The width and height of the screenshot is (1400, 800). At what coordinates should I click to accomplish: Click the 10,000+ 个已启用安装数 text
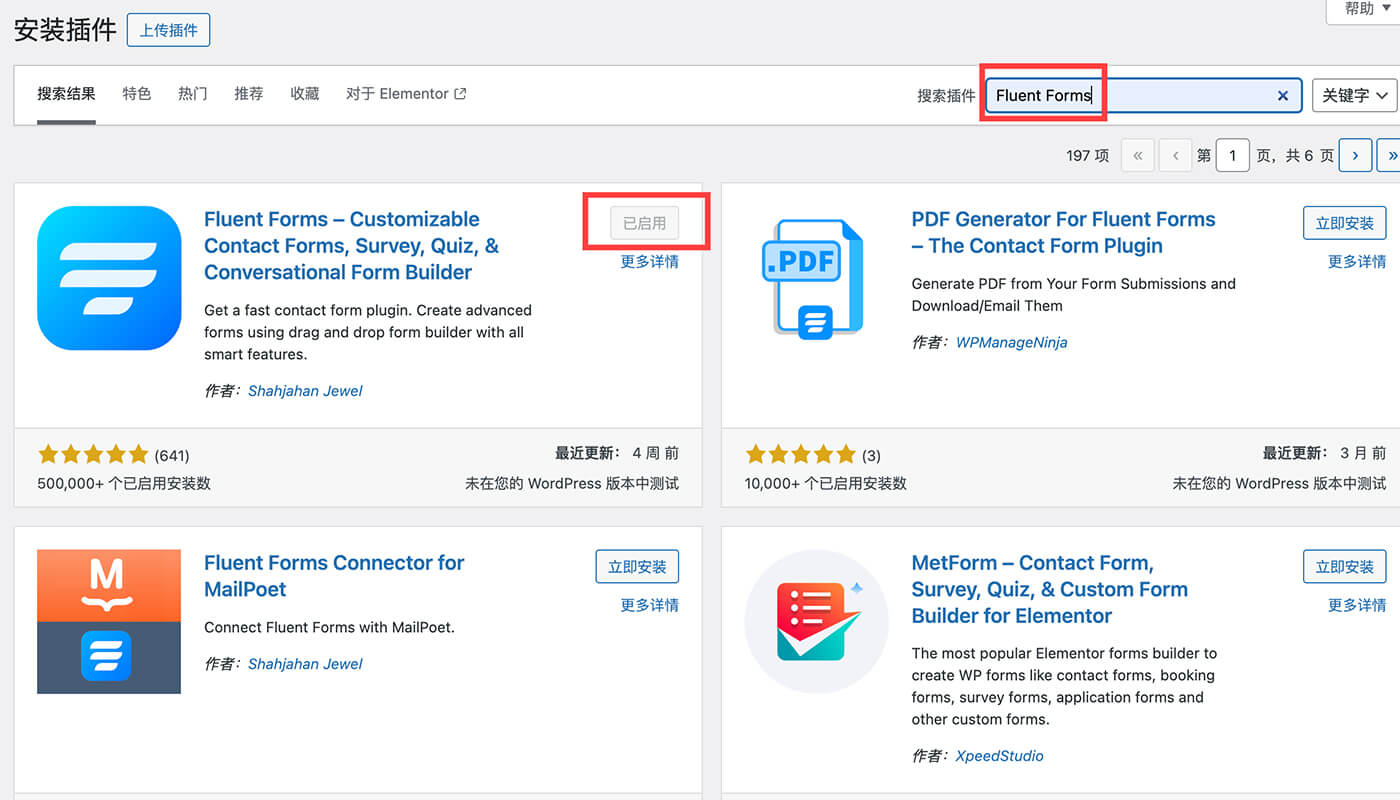click(826, 483)
